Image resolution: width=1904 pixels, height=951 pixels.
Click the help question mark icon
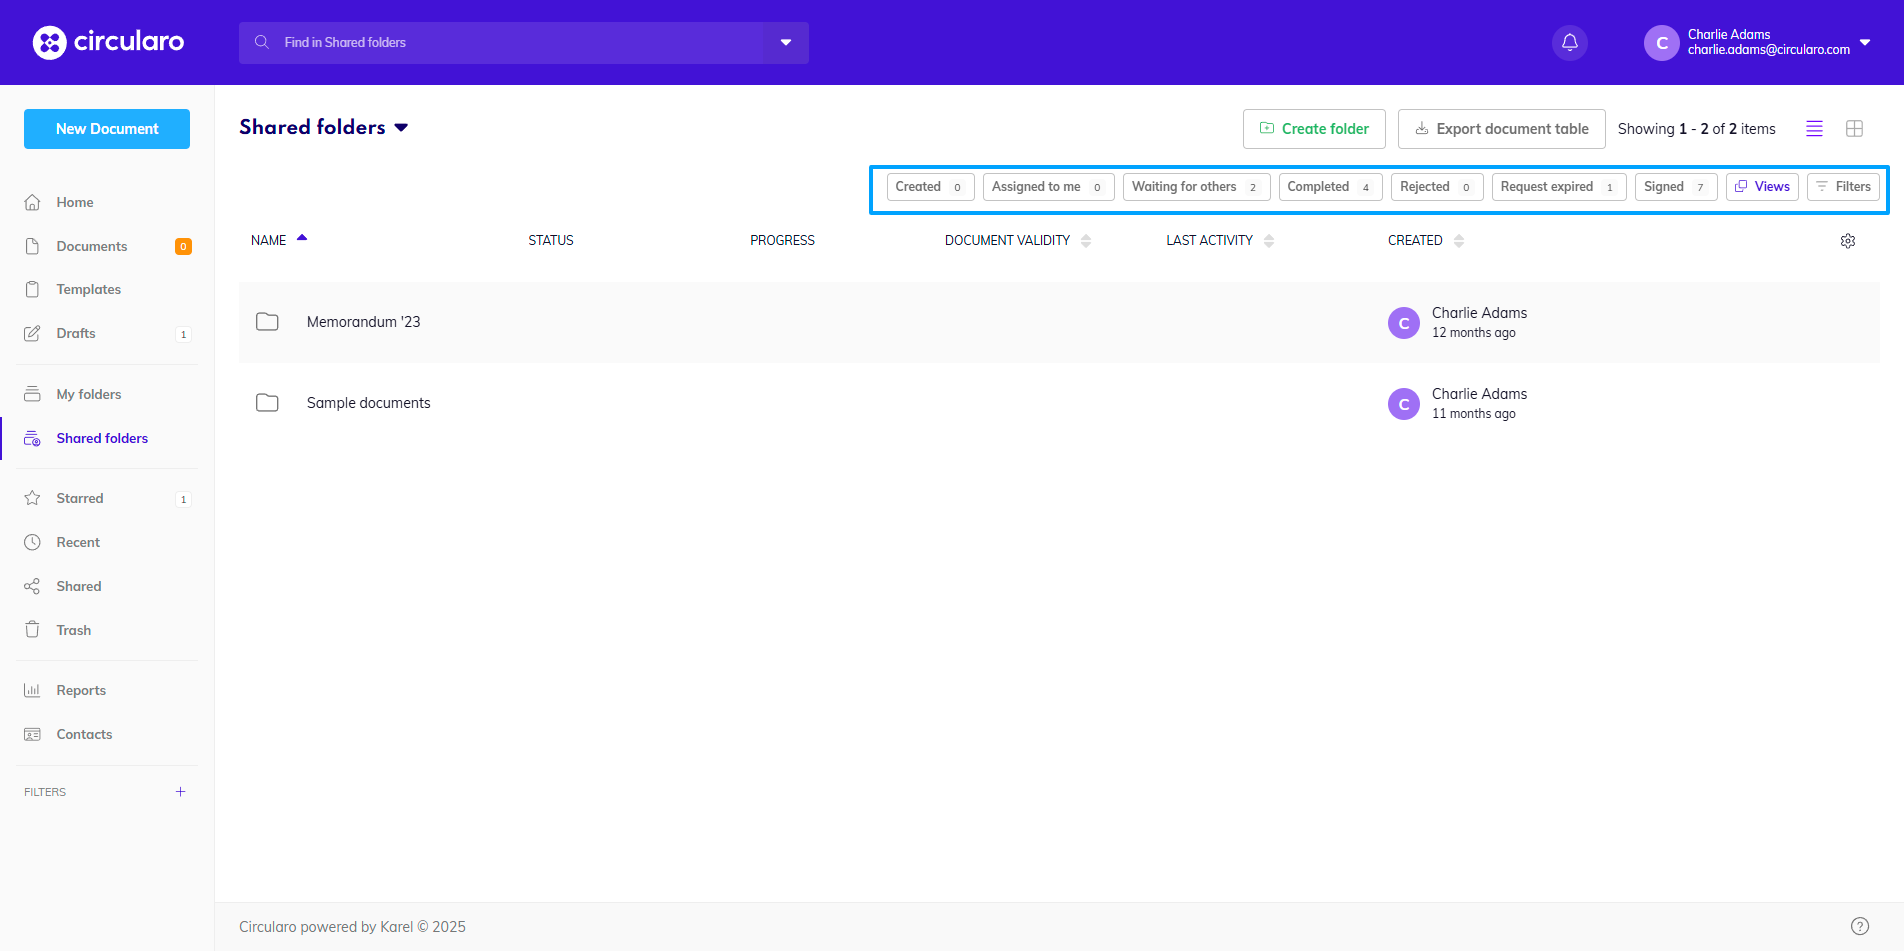1859,926
